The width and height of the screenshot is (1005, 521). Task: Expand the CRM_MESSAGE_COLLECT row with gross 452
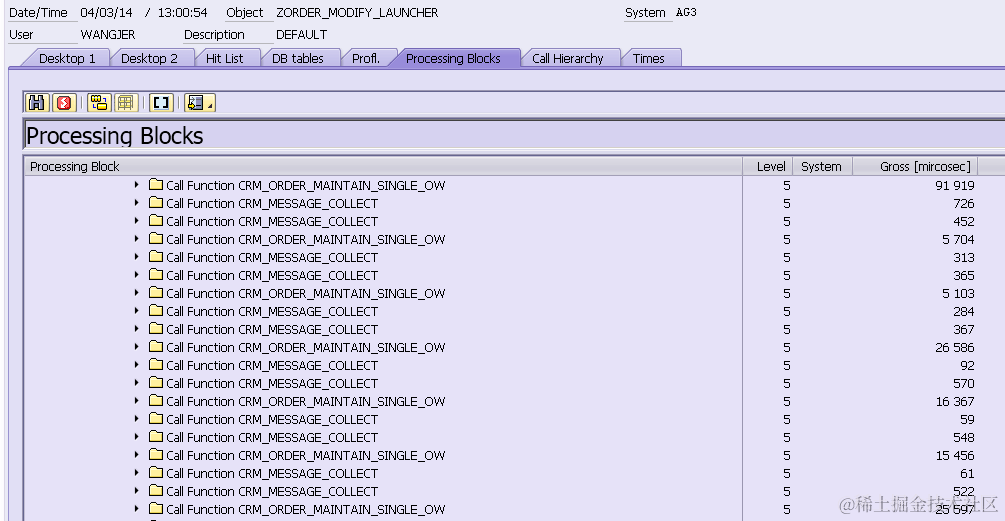point(136,220)
